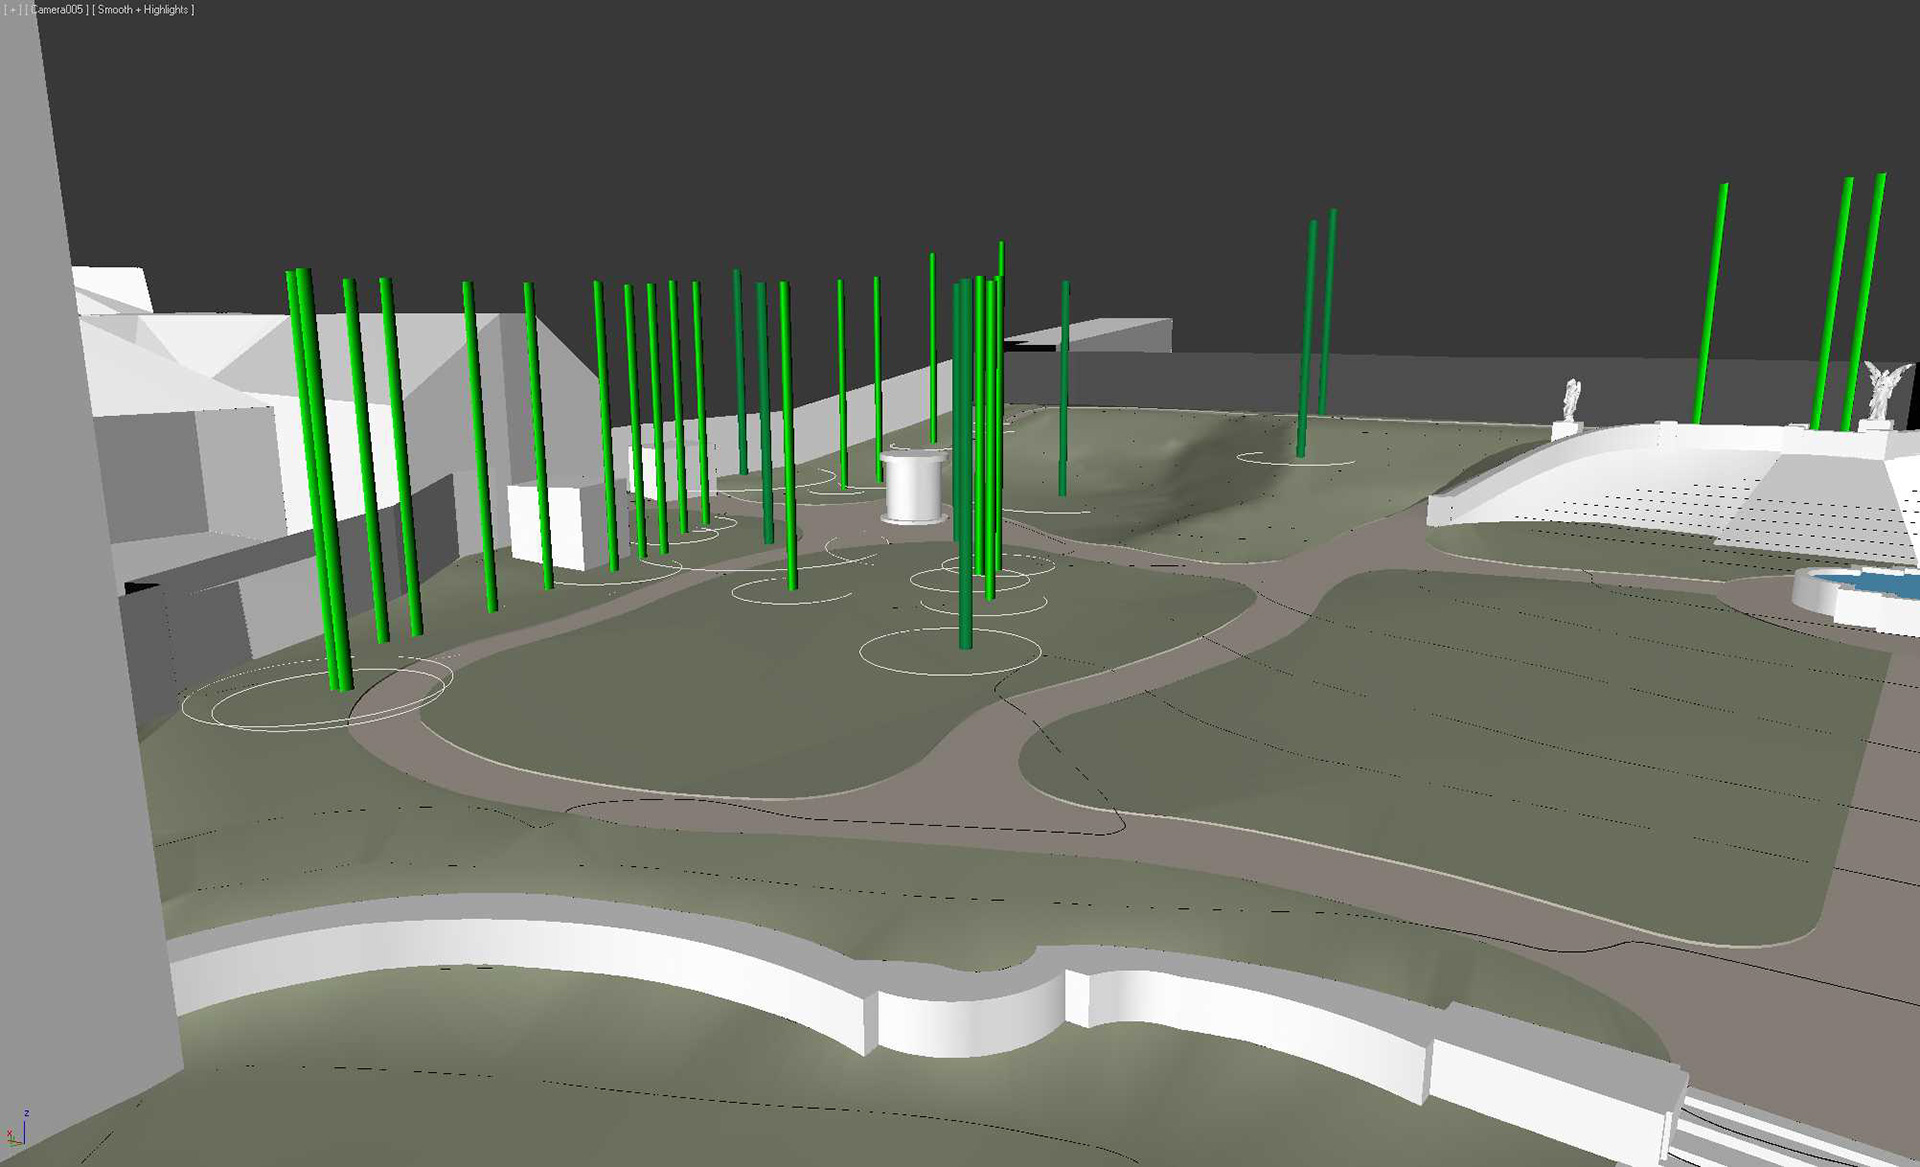This screenshot has width=1920, height=1167.
Task: Click the large white circle under the center pole
Action: 950,673
